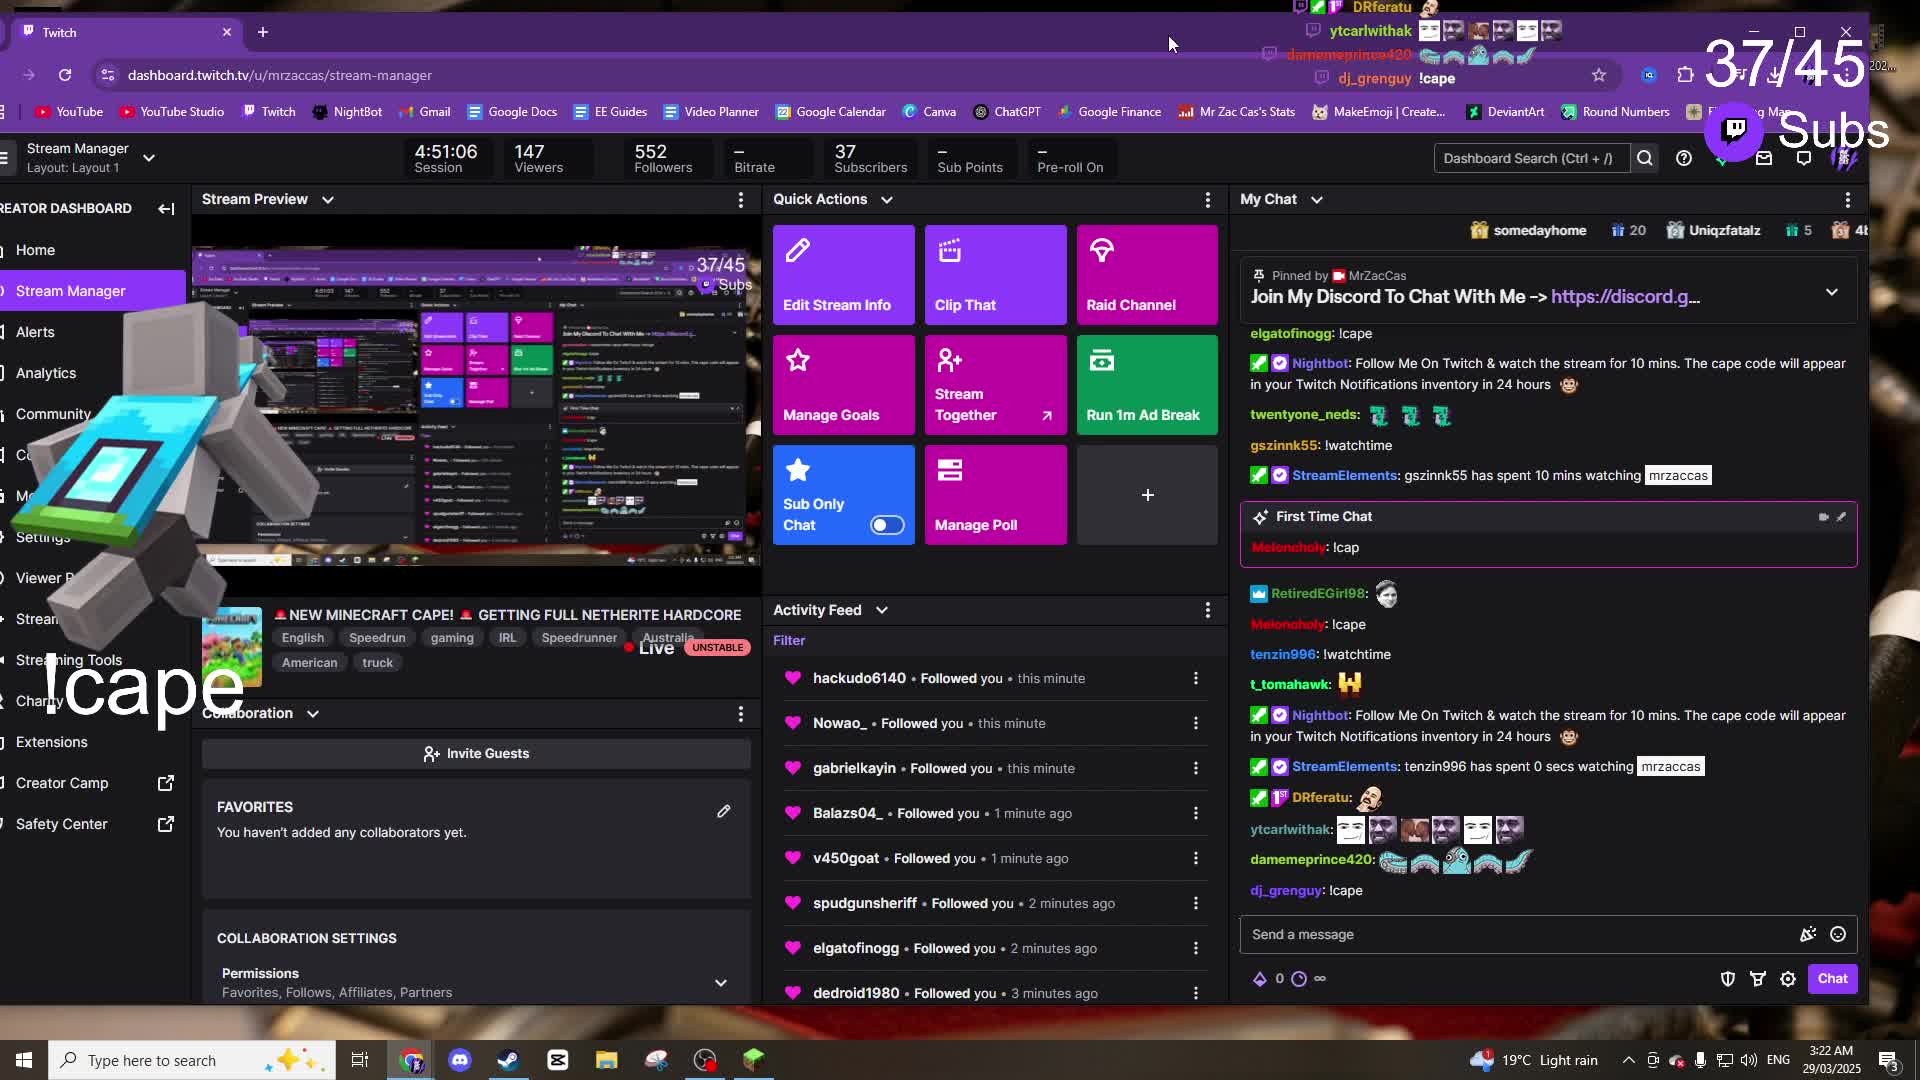
Task: Open options for hackudo6140 follow event
Action: pos(1196,678)
